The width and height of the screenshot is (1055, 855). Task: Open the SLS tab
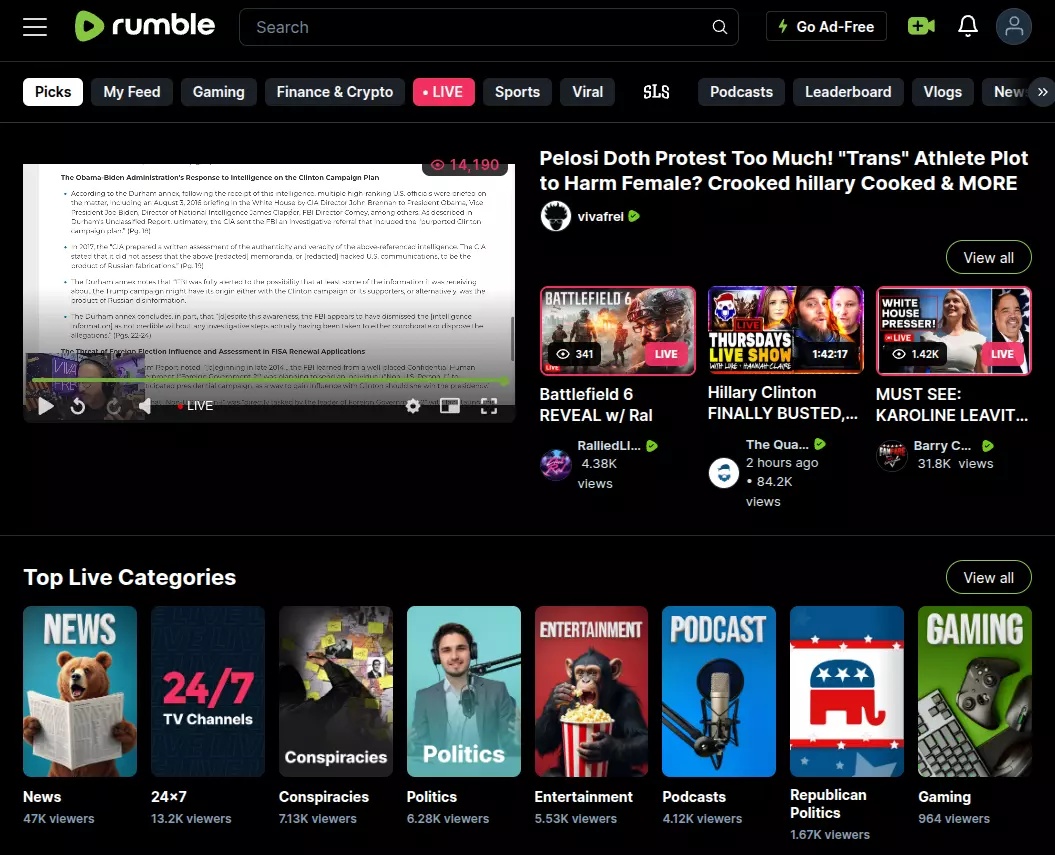click(656, 91)
